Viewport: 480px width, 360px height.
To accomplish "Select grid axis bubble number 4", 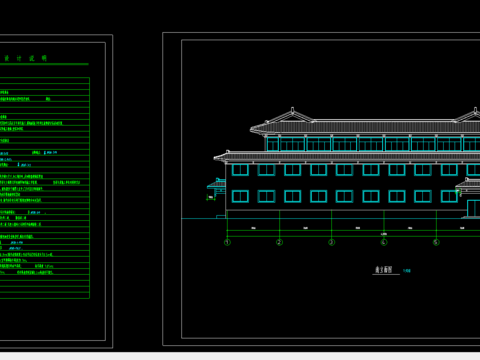I will point(384,242).
